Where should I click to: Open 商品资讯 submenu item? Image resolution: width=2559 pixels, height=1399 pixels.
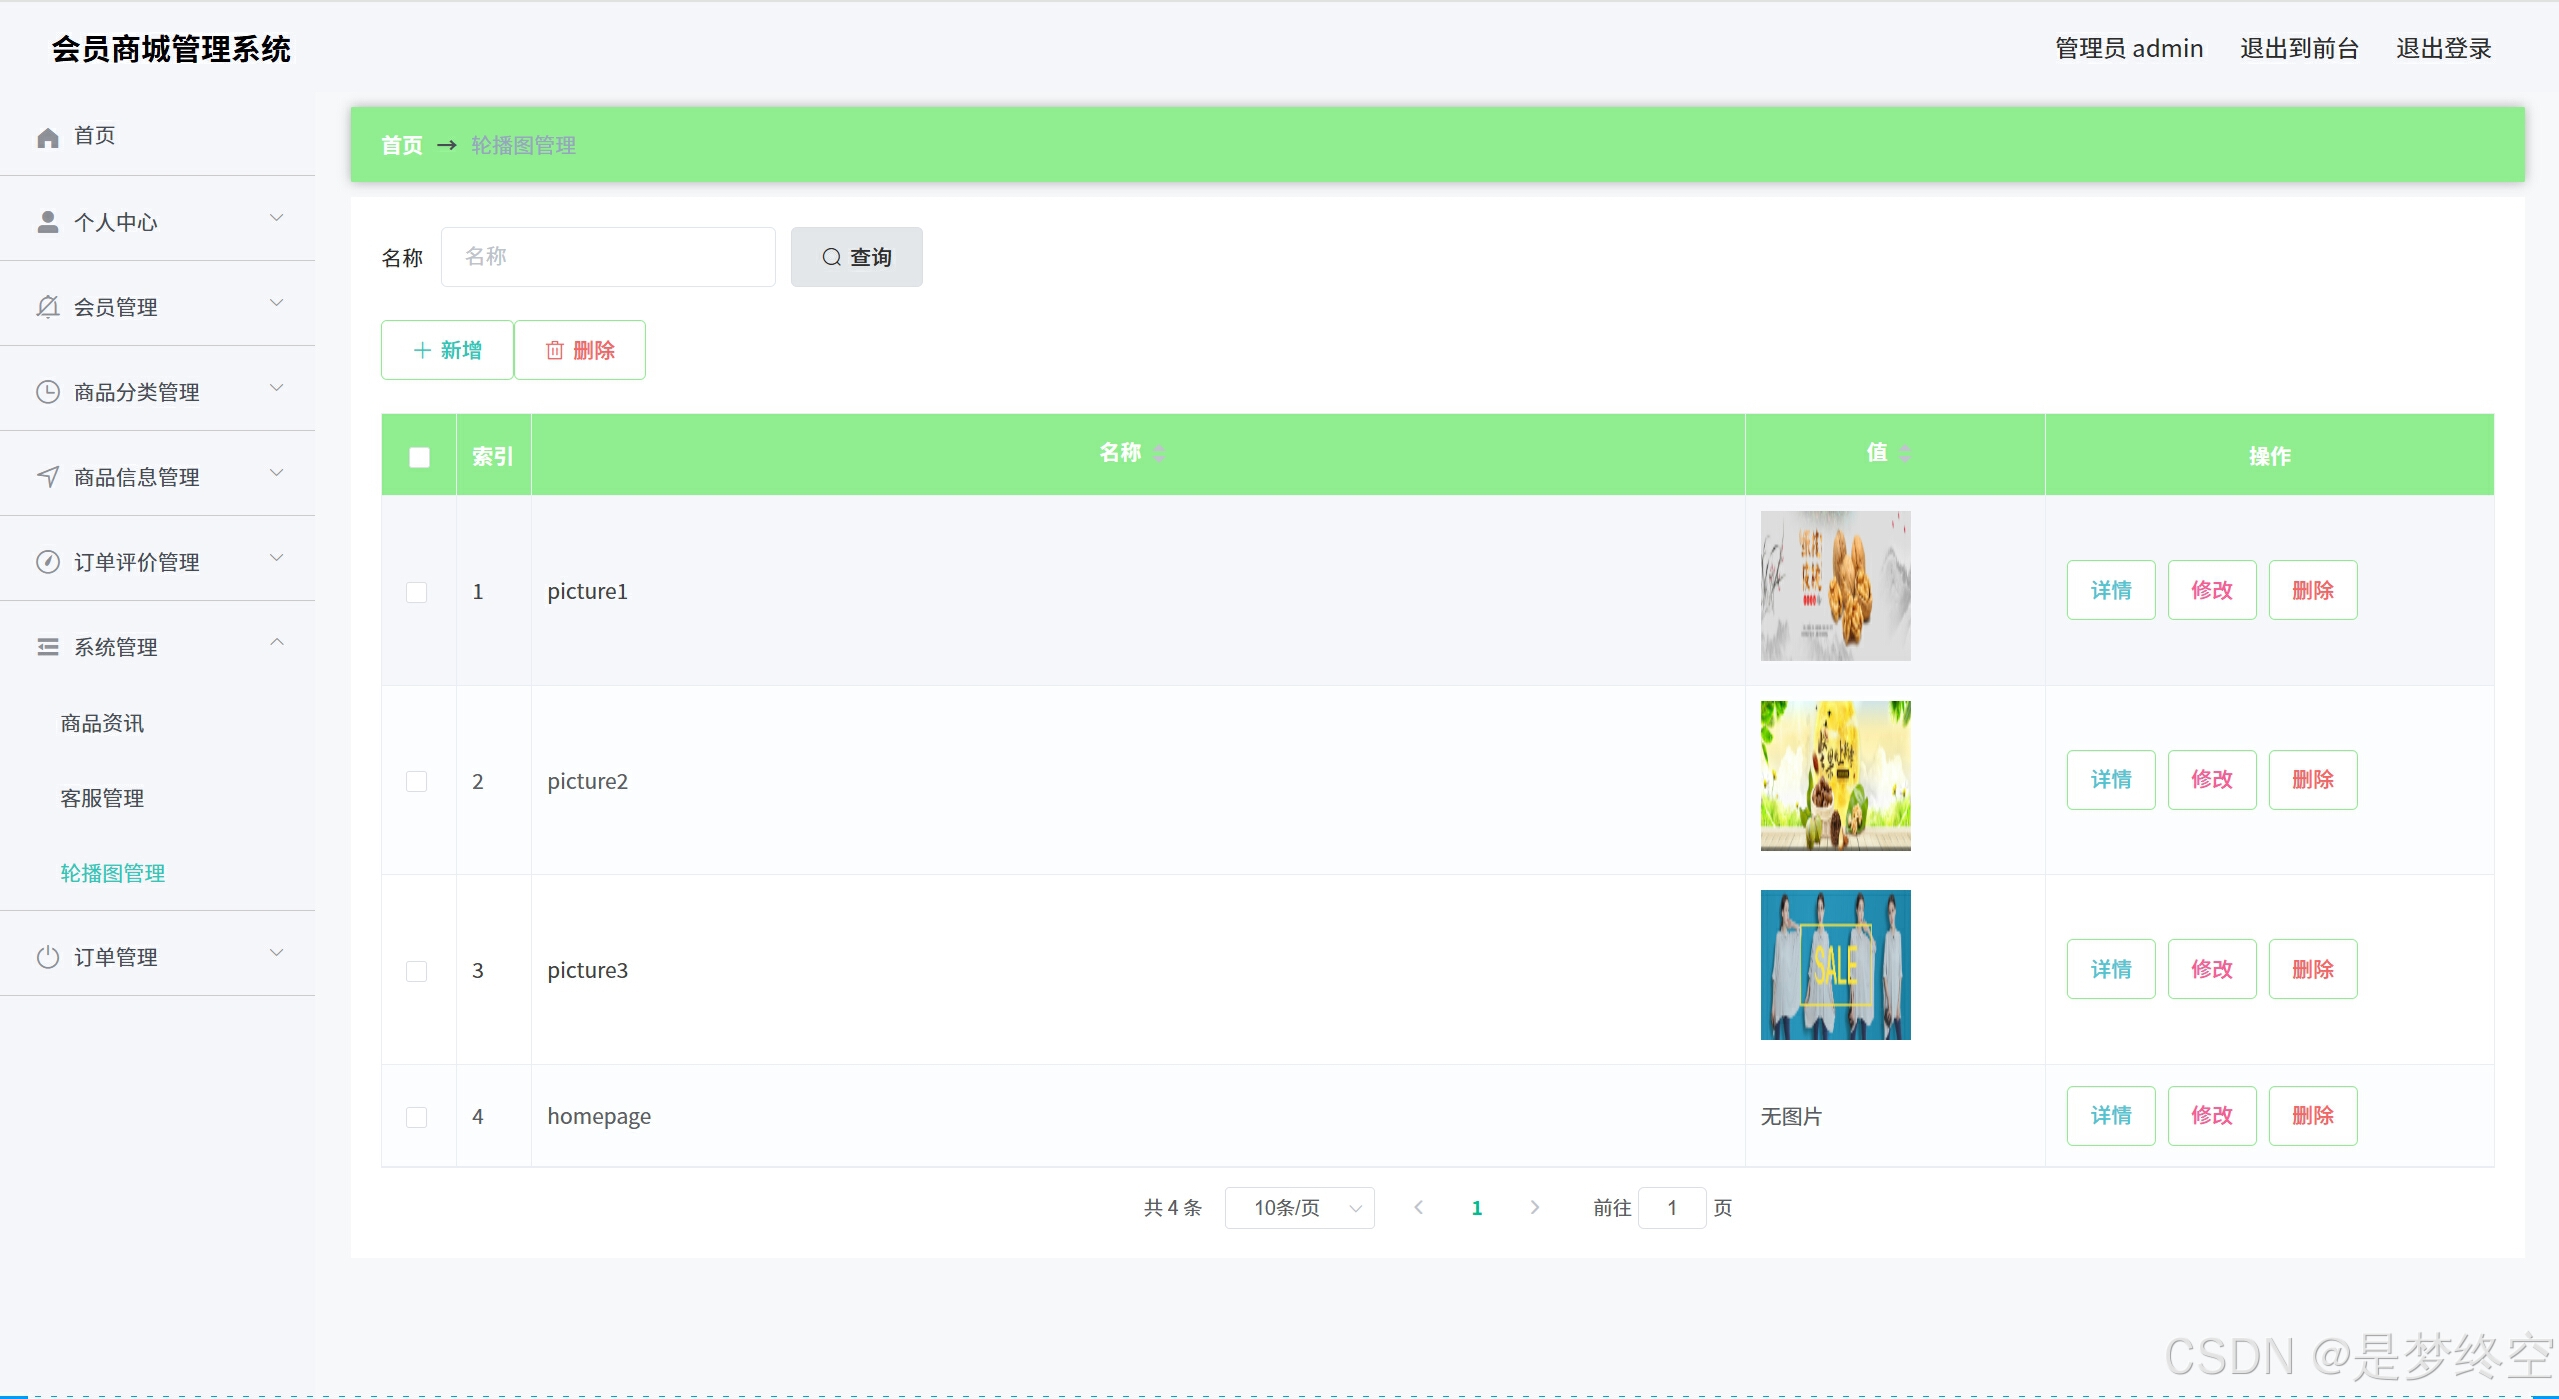coord(102,723)
